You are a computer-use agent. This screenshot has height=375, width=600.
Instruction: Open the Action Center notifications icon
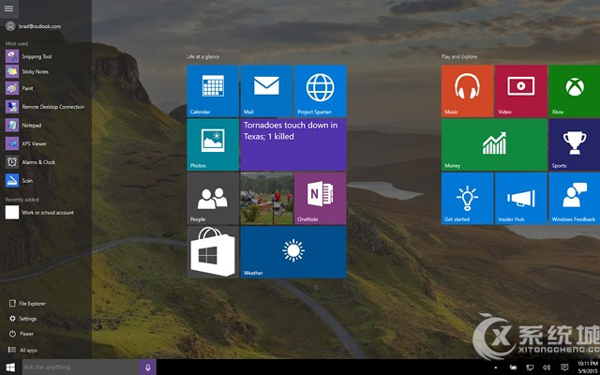click(564, 368)
